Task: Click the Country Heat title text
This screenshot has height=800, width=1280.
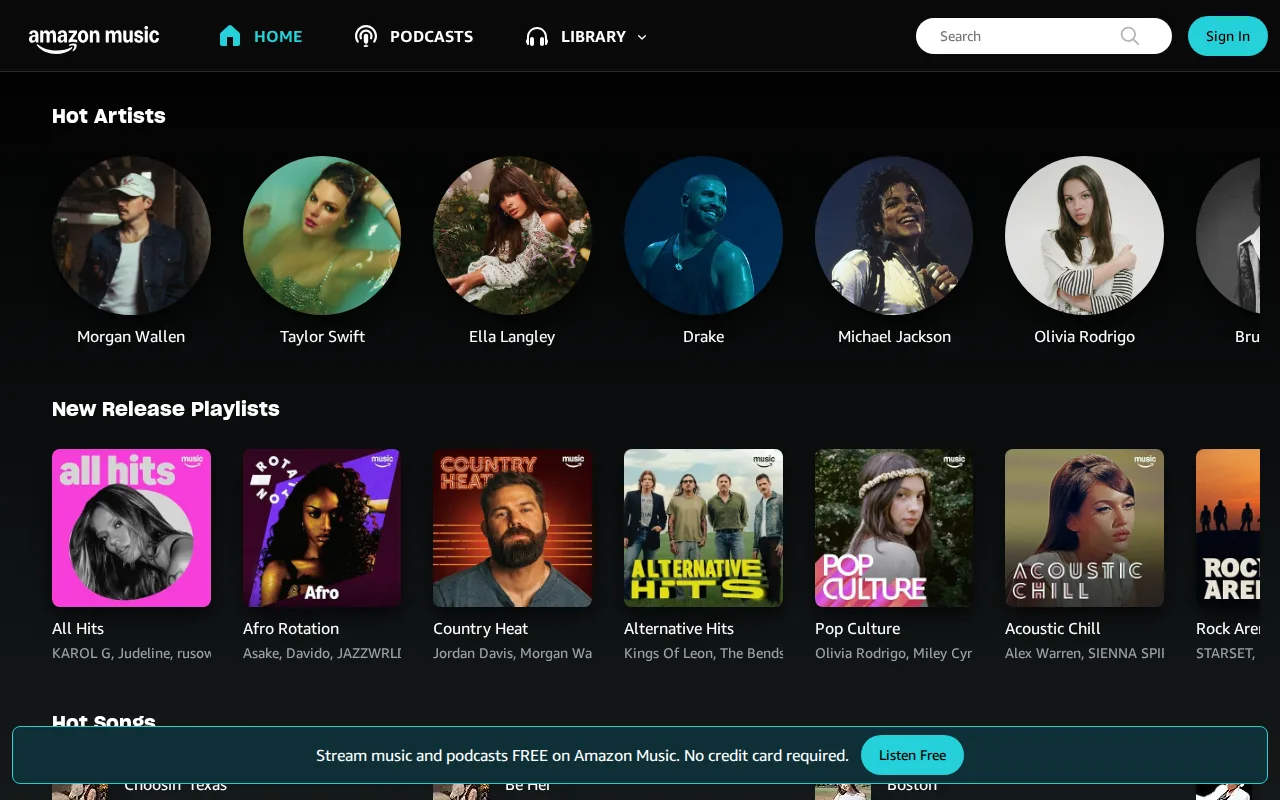Action: (x=480, y=628)
